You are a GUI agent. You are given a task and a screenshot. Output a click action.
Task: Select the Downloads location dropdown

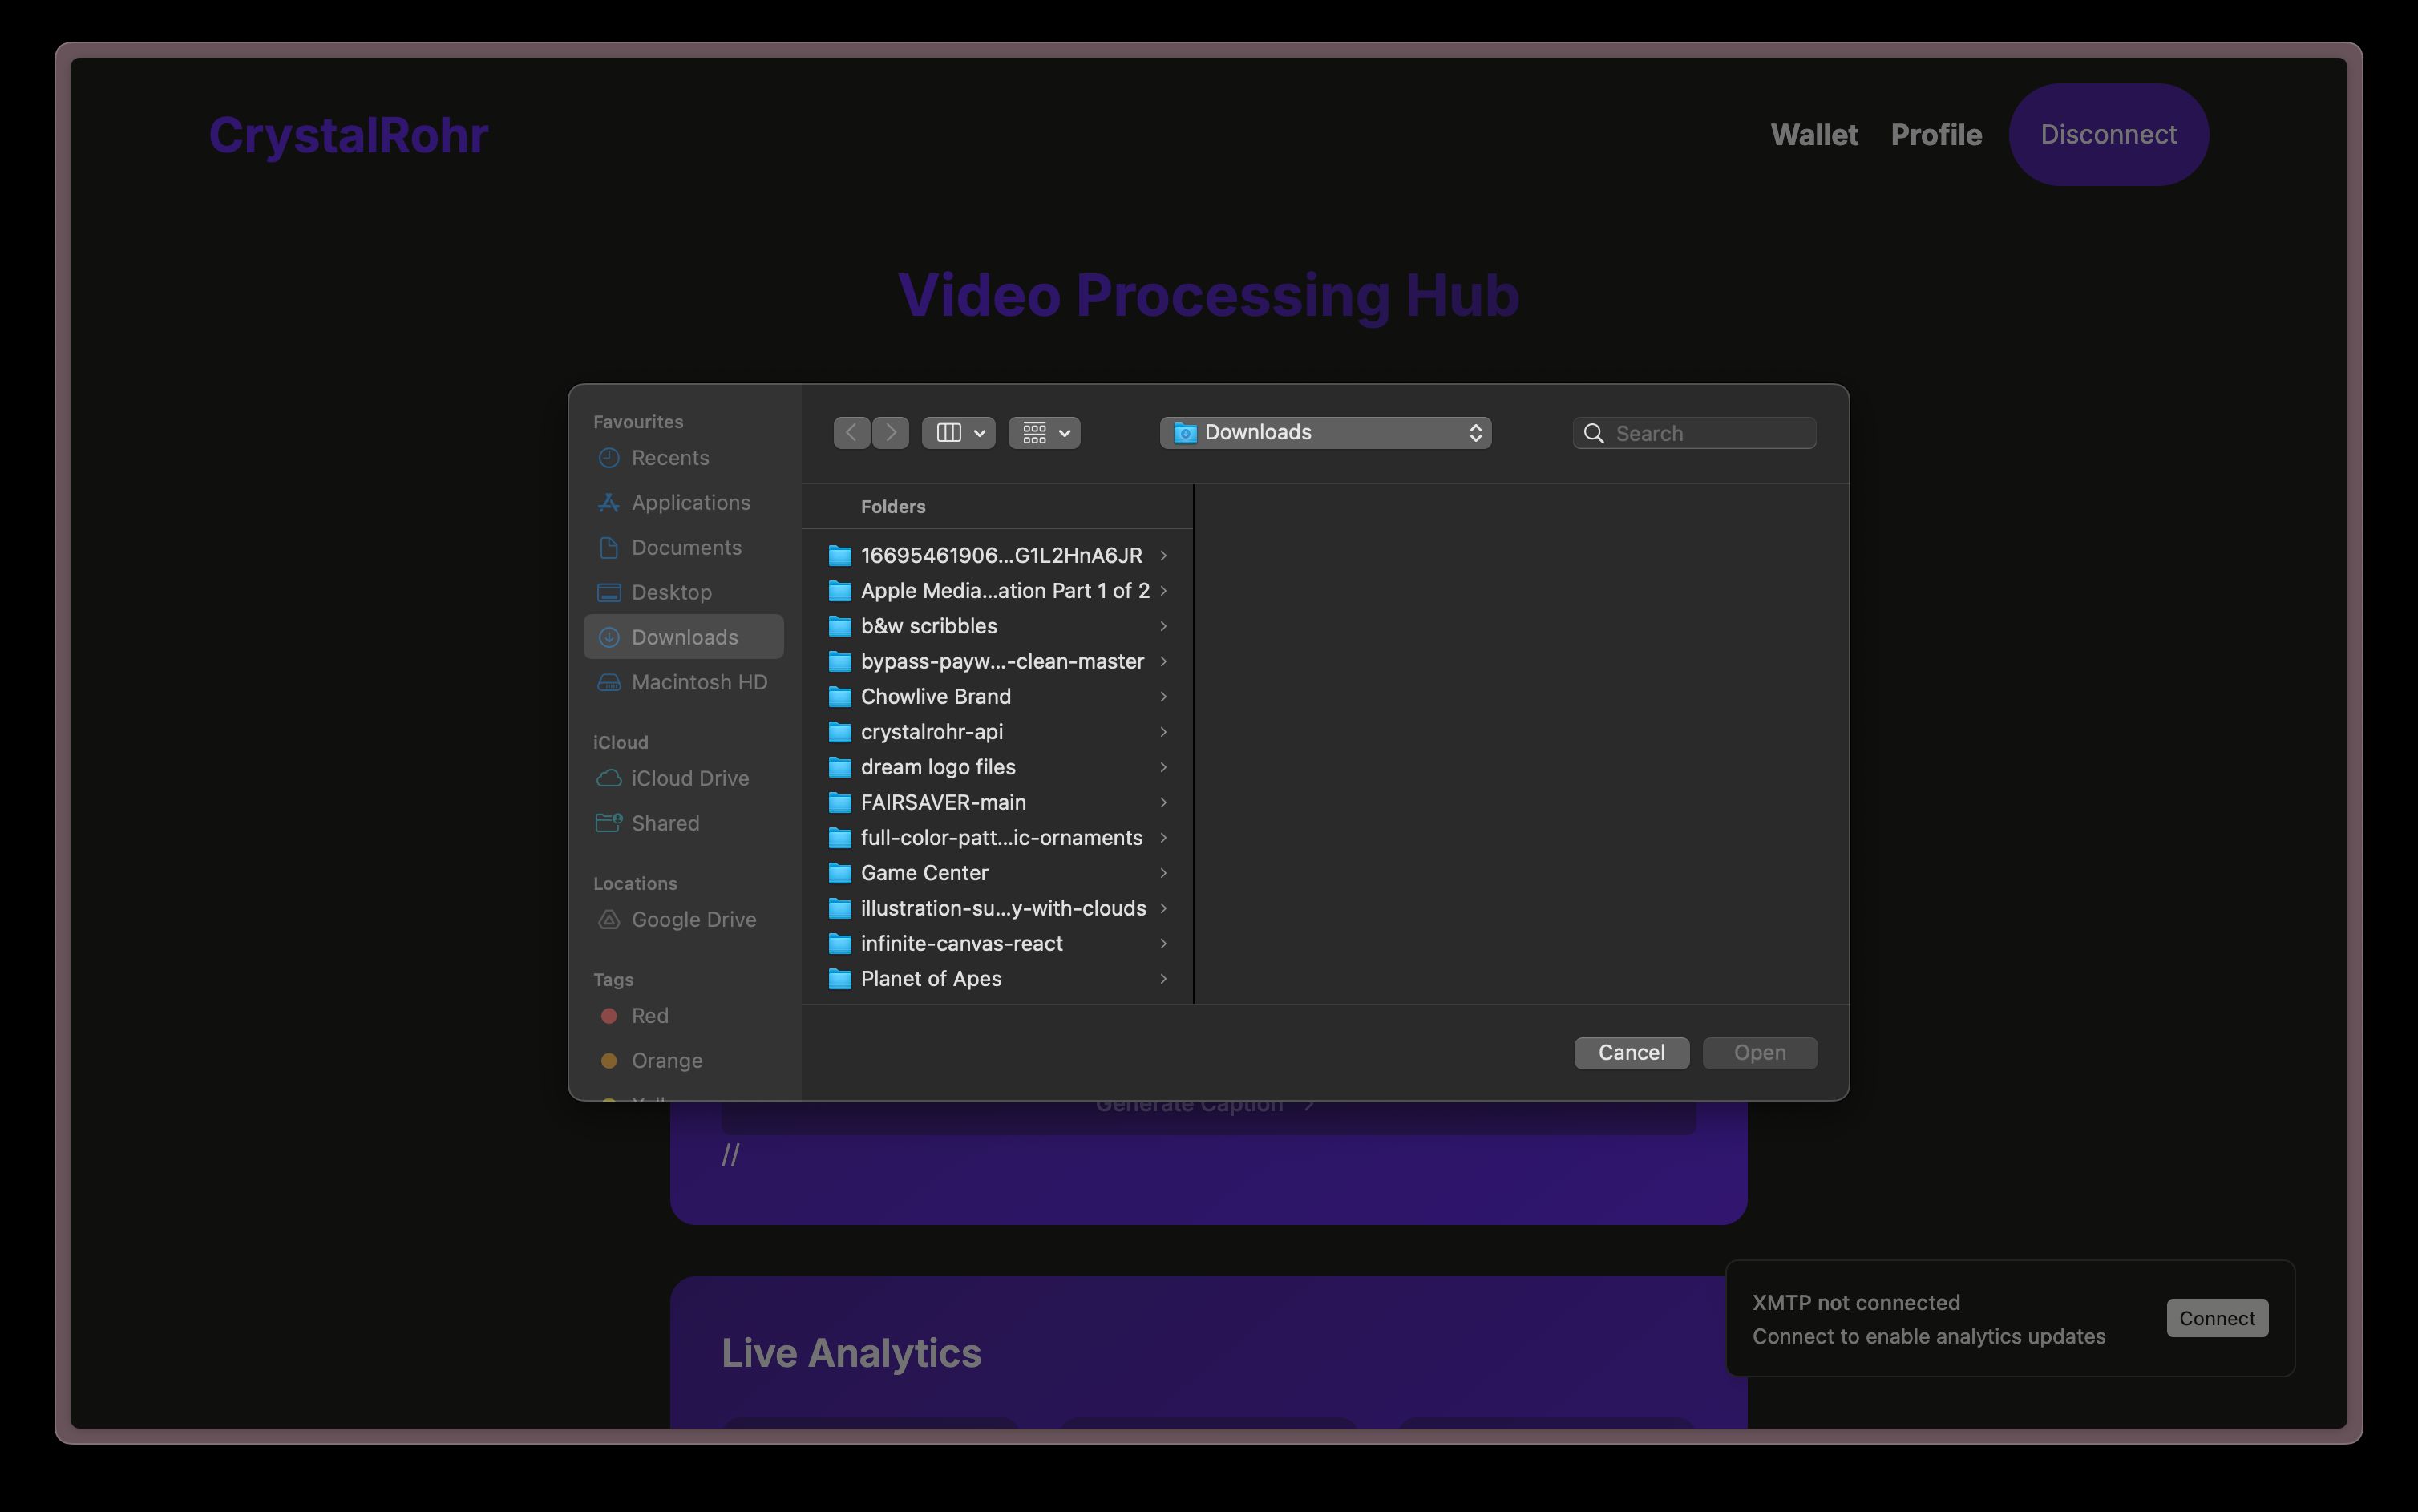1326,431
